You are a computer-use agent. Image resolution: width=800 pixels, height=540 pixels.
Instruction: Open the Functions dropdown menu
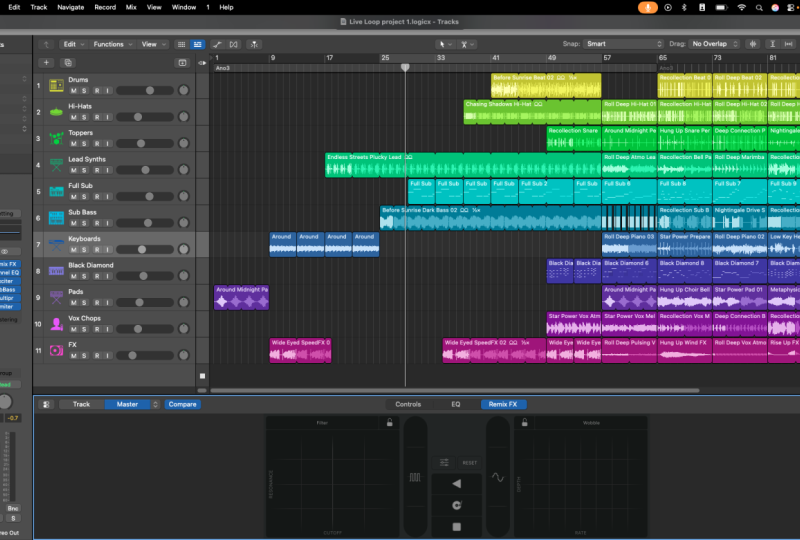(x=113, y=44)
